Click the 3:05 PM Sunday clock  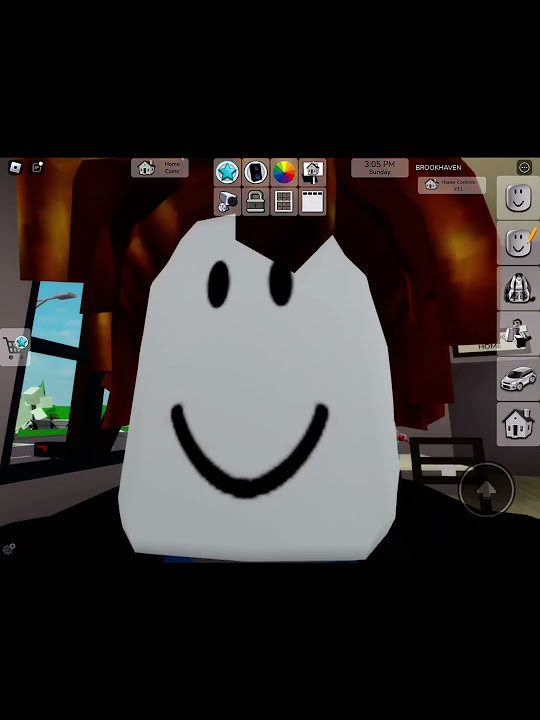(380, 168)
